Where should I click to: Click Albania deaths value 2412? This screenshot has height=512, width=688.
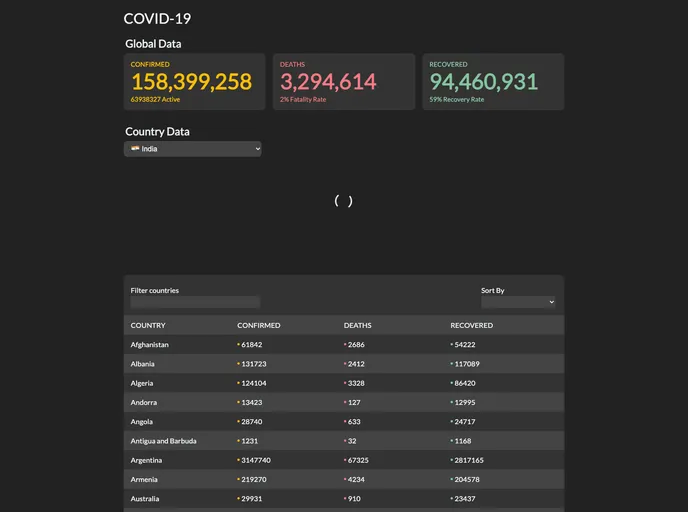(356, 364)
